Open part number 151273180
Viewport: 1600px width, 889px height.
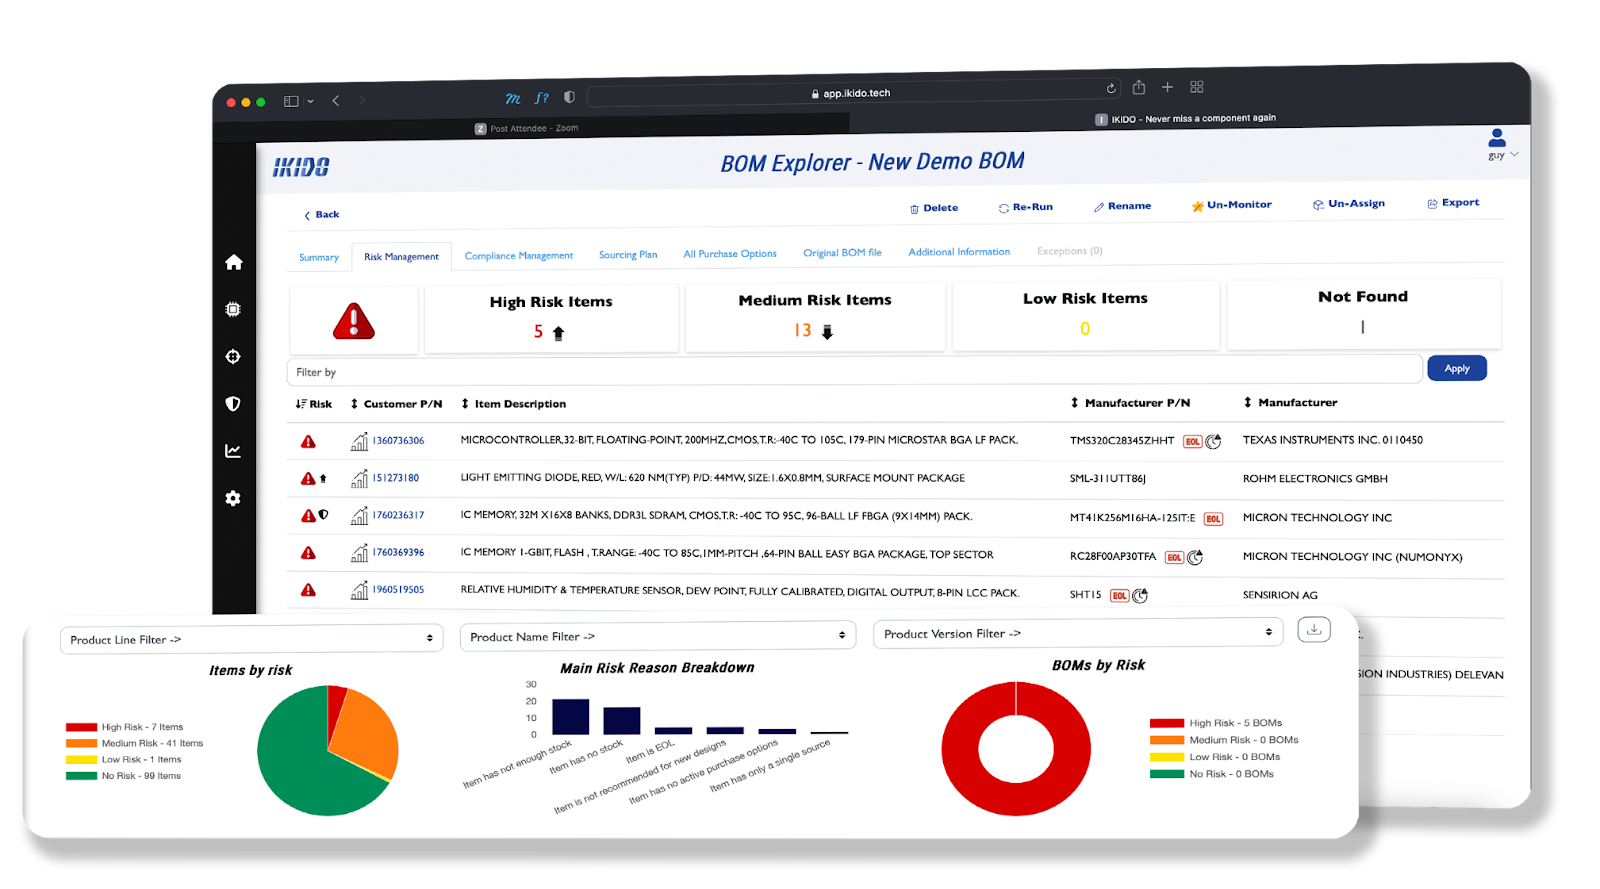(396, 478)
